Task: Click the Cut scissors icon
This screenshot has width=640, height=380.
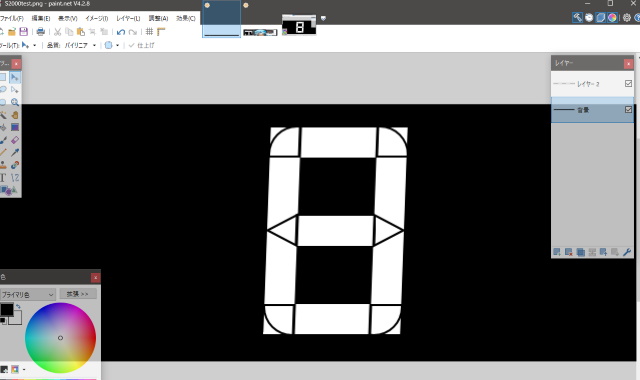Action: [58, 31]
